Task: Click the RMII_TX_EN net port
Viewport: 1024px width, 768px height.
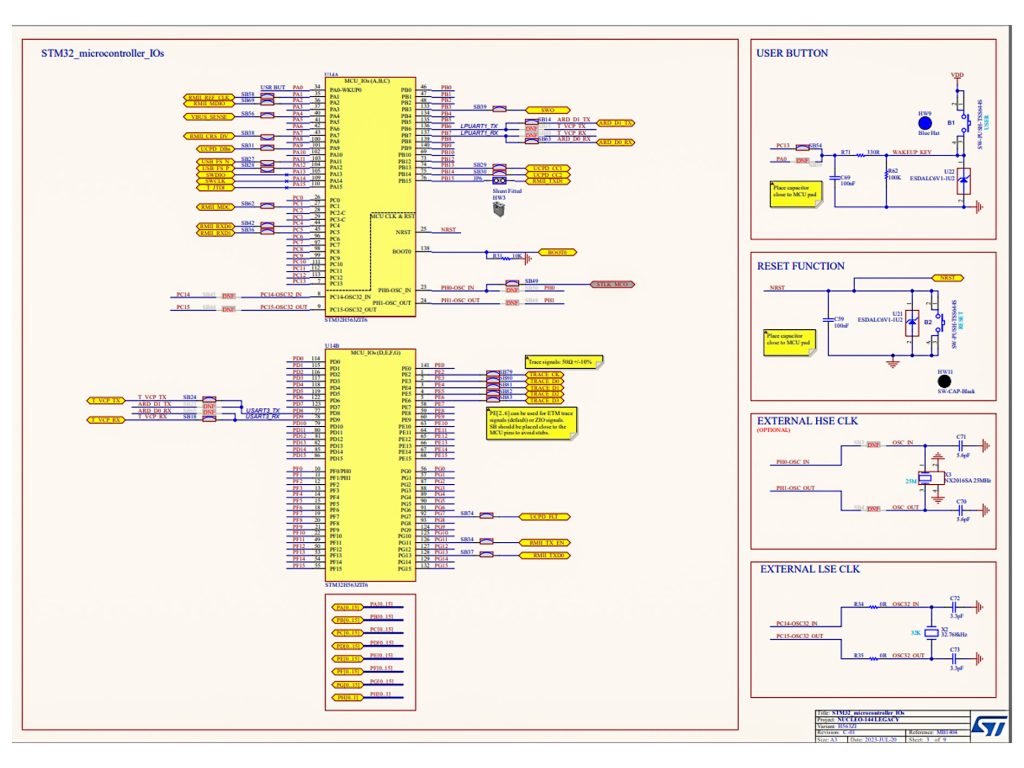Action: tap(544, 543)
